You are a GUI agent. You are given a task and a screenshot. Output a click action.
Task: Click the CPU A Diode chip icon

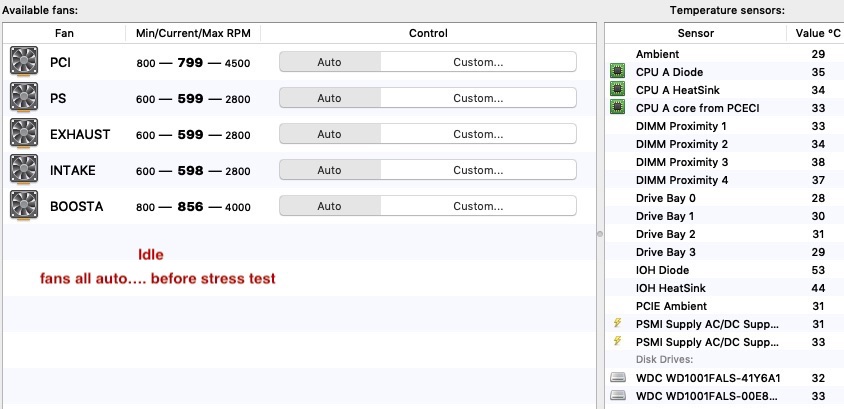point(617,72)
